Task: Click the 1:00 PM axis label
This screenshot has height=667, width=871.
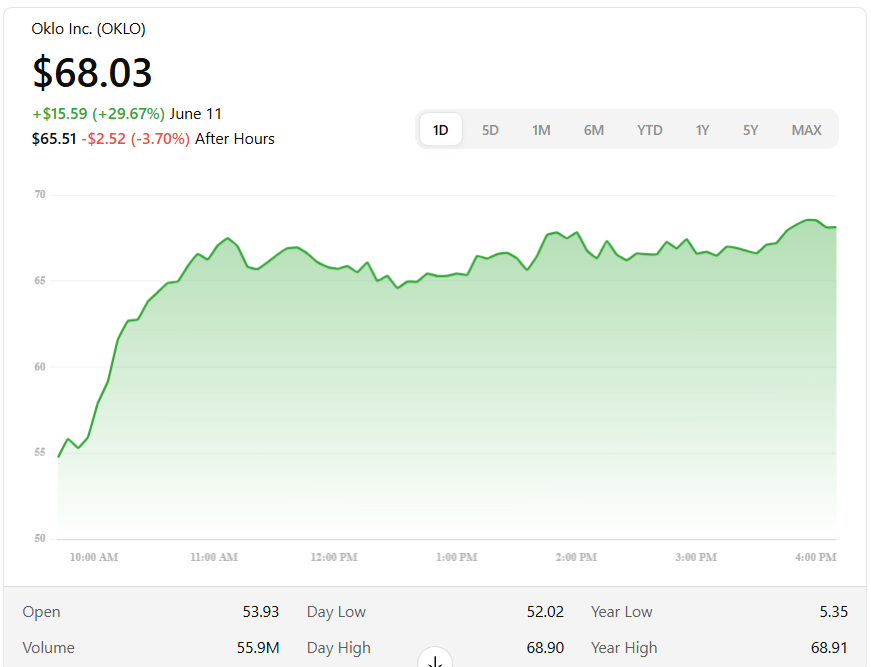Action: pos(457,557)
